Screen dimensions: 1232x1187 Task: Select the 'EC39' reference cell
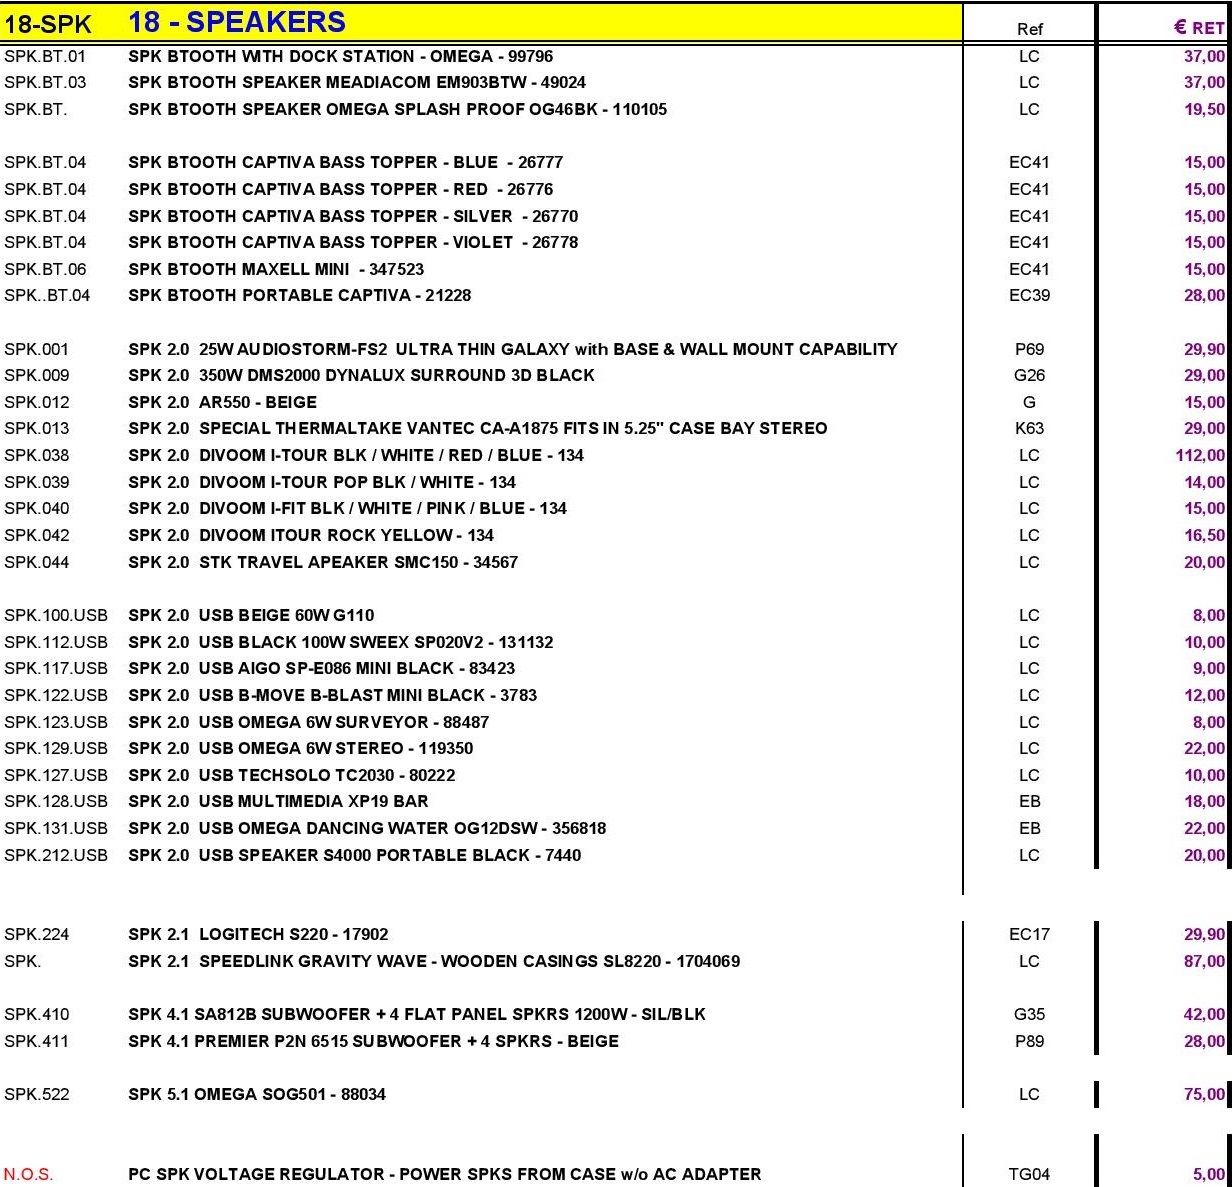tap(1029, 295)
